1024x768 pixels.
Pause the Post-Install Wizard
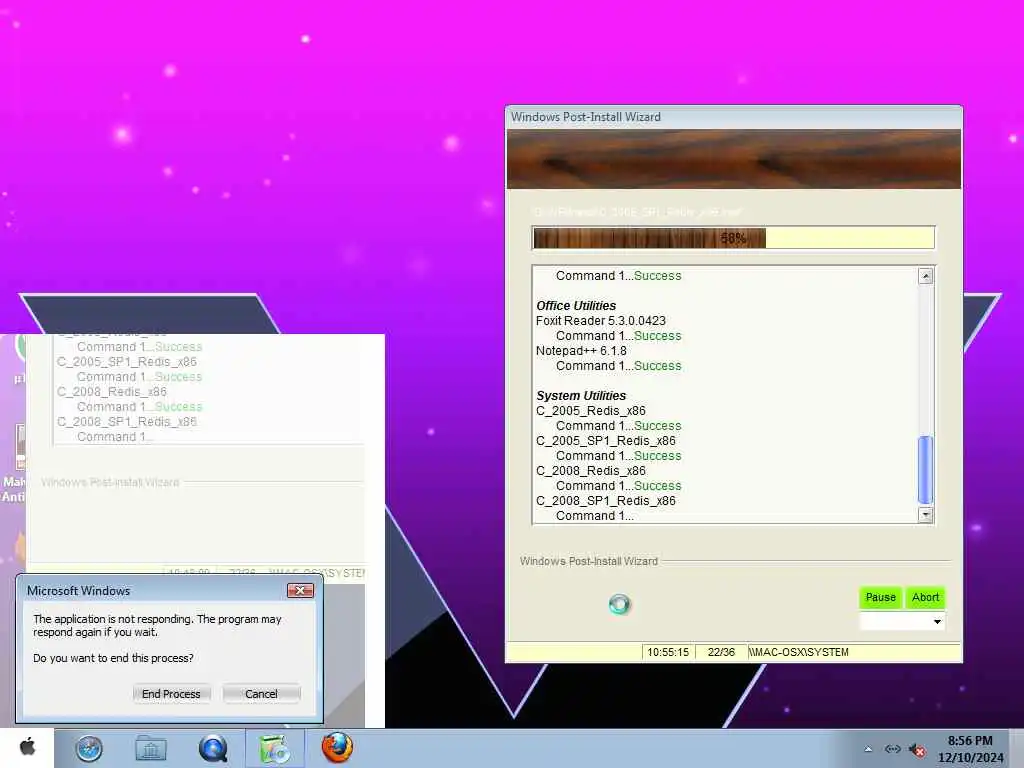coord(880,597)
